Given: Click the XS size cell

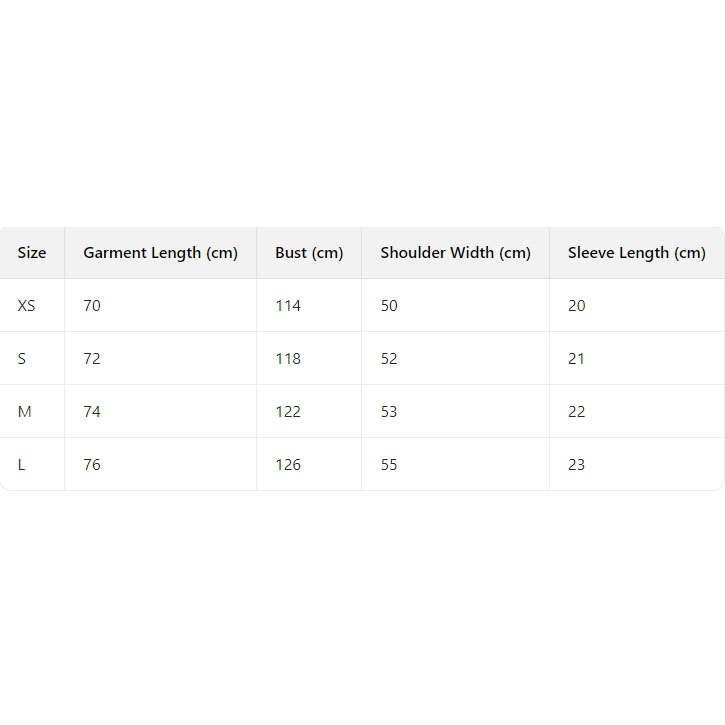Looking at the screenshot, I should tap(27, 306).
